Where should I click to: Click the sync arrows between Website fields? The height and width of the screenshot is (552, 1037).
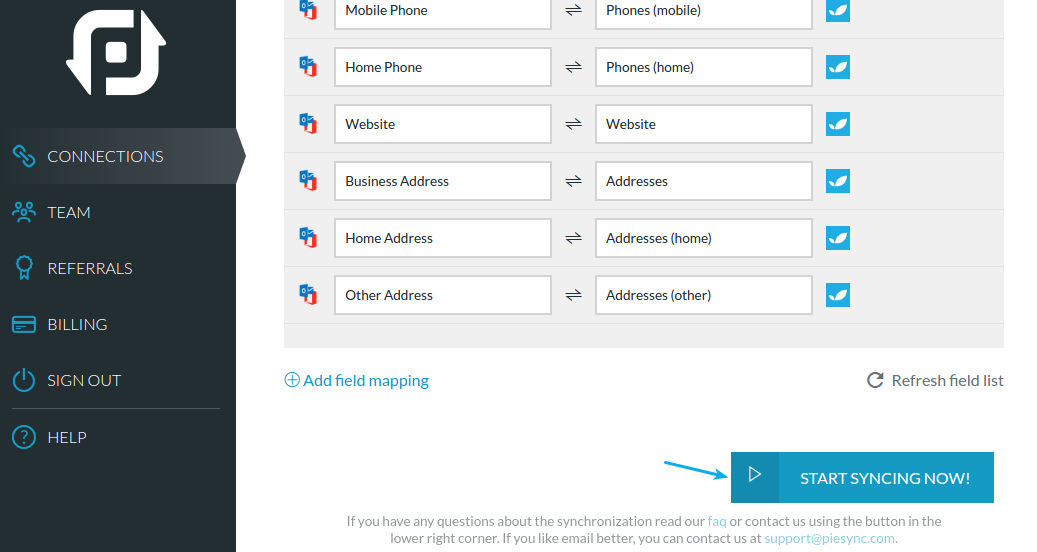[x=573, y=124]
